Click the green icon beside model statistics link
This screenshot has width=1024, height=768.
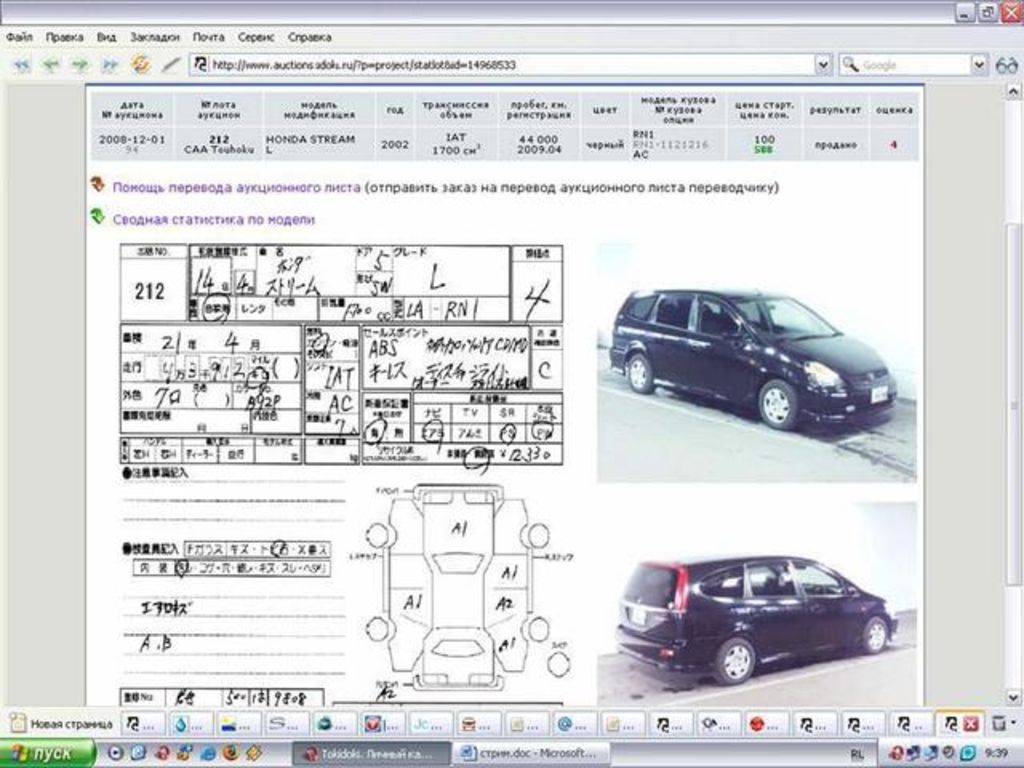[98, 216]
